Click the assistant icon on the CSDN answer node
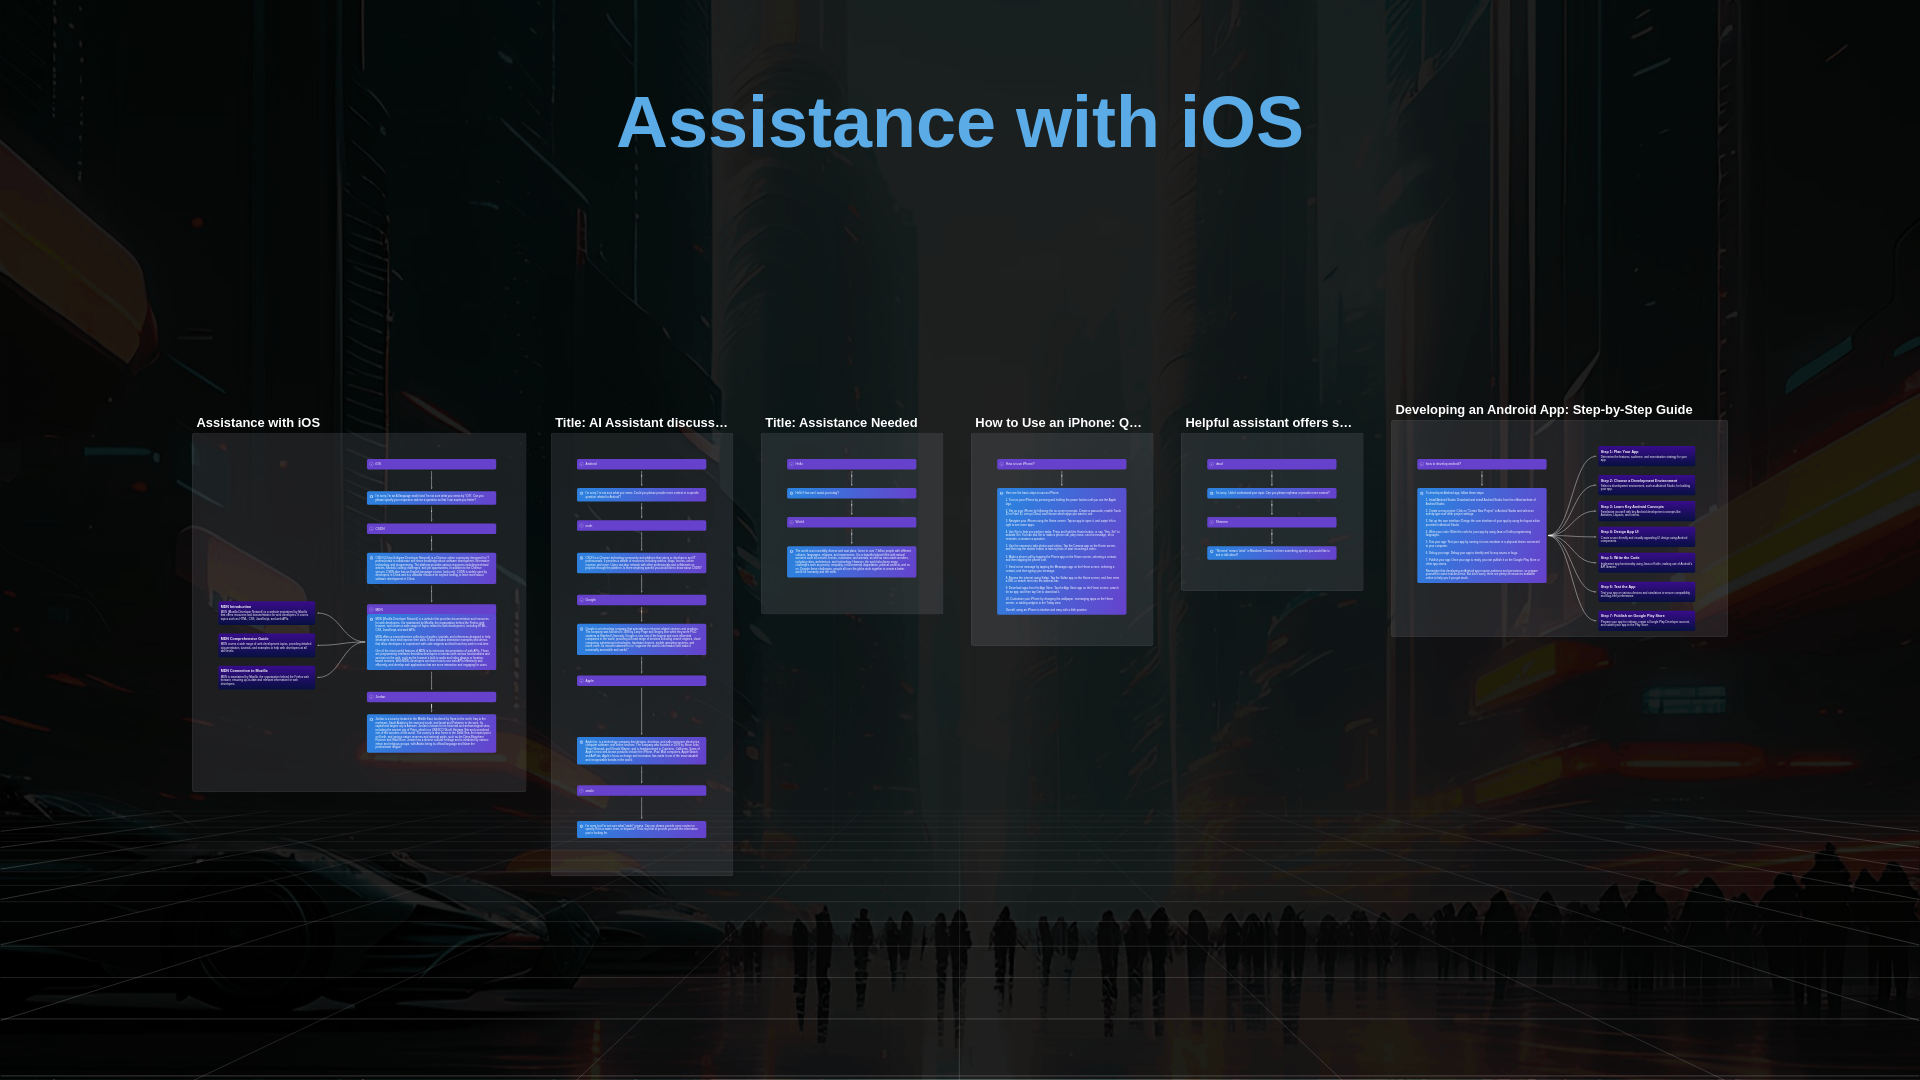This screenshot has width=1920, height=1080. coord(371,558)
